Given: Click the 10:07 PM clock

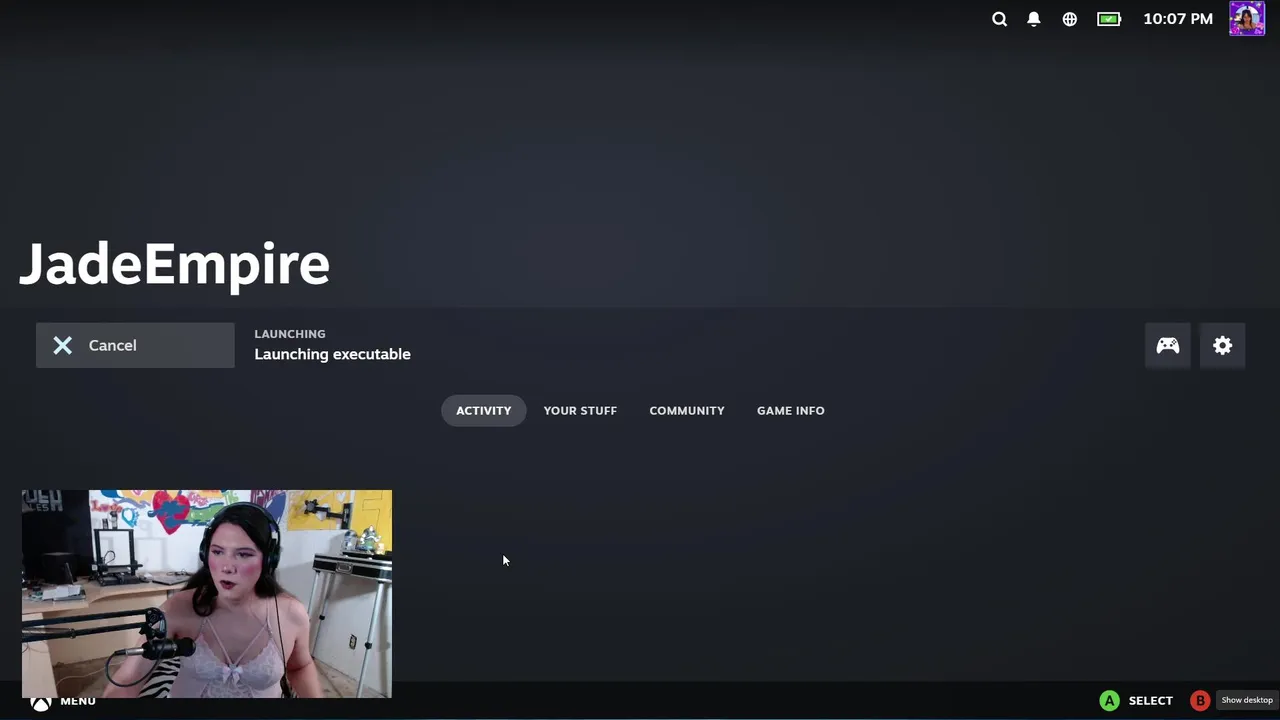Looking at the screenshot, I should (x=1178, y=19).
